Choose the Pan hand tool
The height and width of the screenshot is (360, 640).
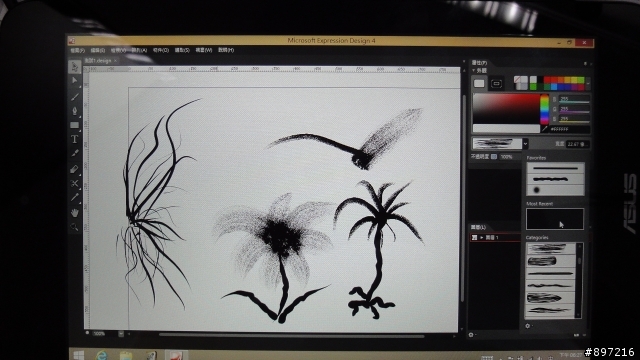coord(74,213)
